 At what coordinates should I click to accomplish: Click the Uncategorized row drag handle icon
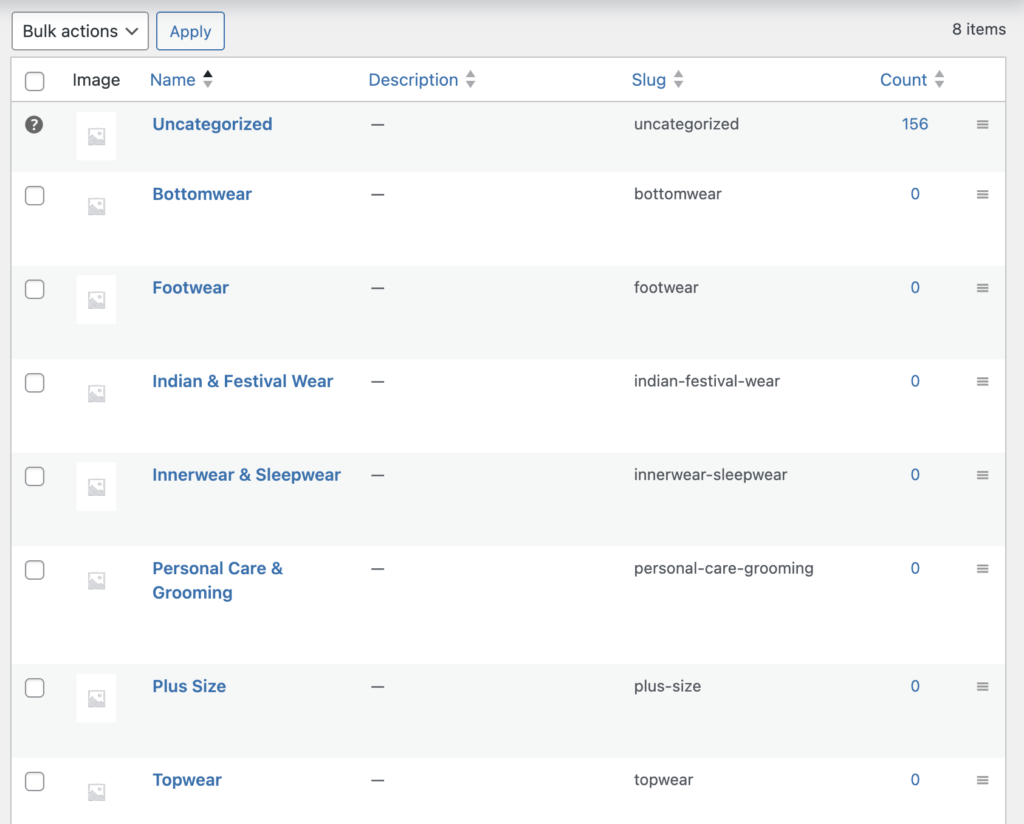click(982, 124)
